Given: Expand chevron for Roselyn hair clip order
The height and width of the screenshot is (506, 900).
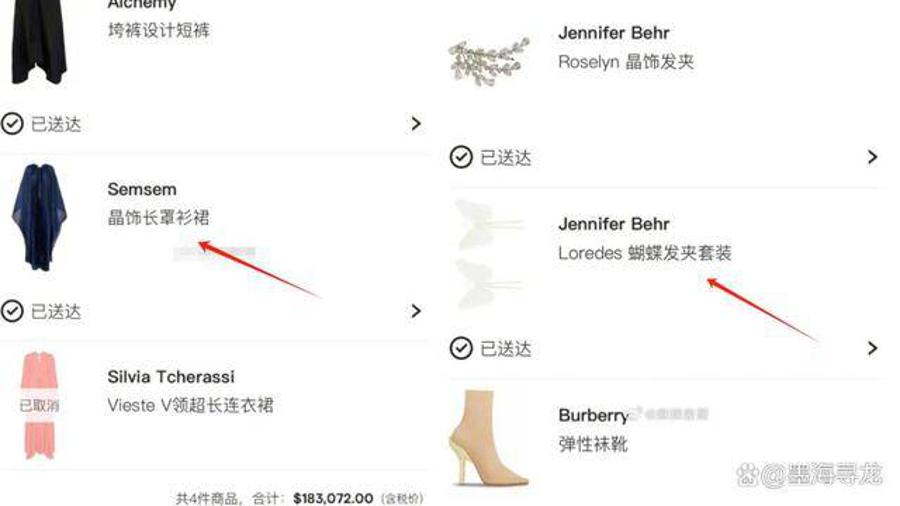Looking at the screenshot, I should tap(872, 157).
